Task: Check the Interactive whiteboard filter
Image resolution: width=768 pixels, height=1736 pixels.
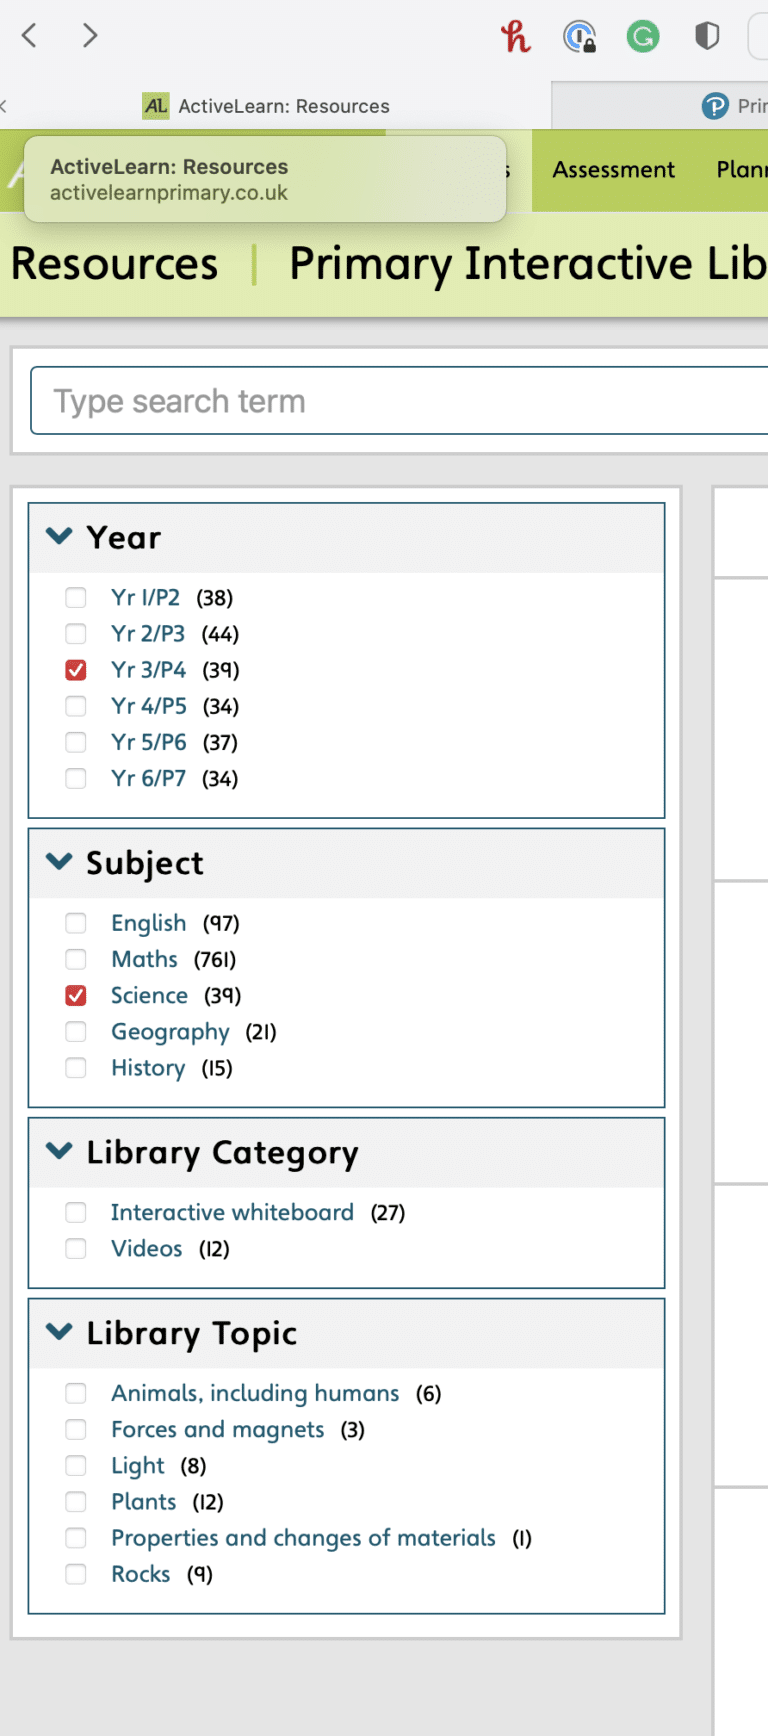Action: 76,1212
